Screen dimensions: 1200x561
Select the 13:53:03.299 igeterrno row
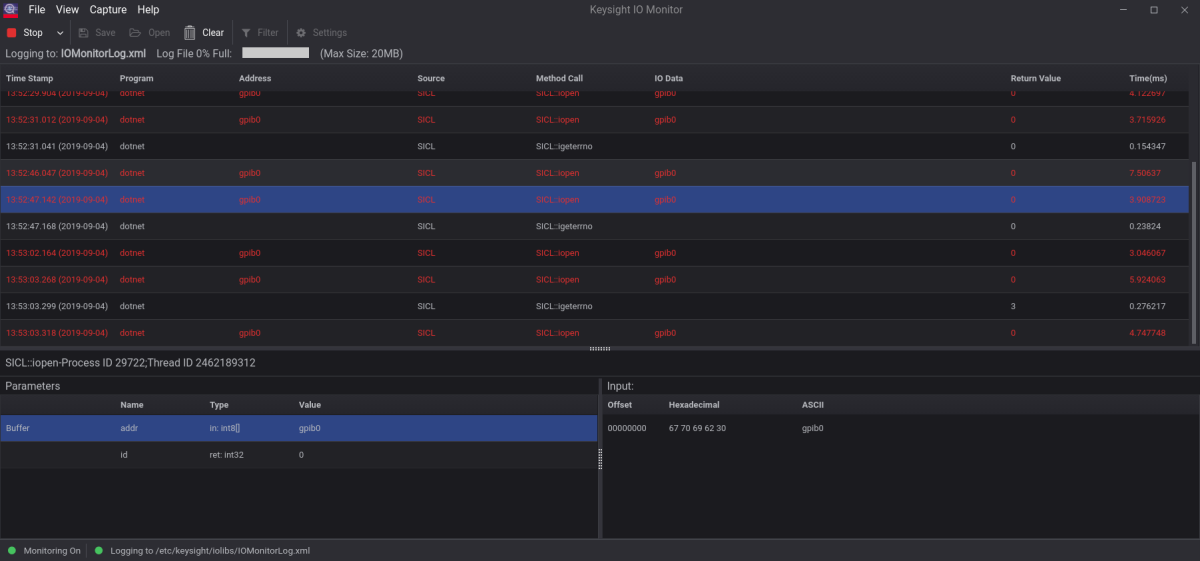pyautogui.click(x=595, y=306)
